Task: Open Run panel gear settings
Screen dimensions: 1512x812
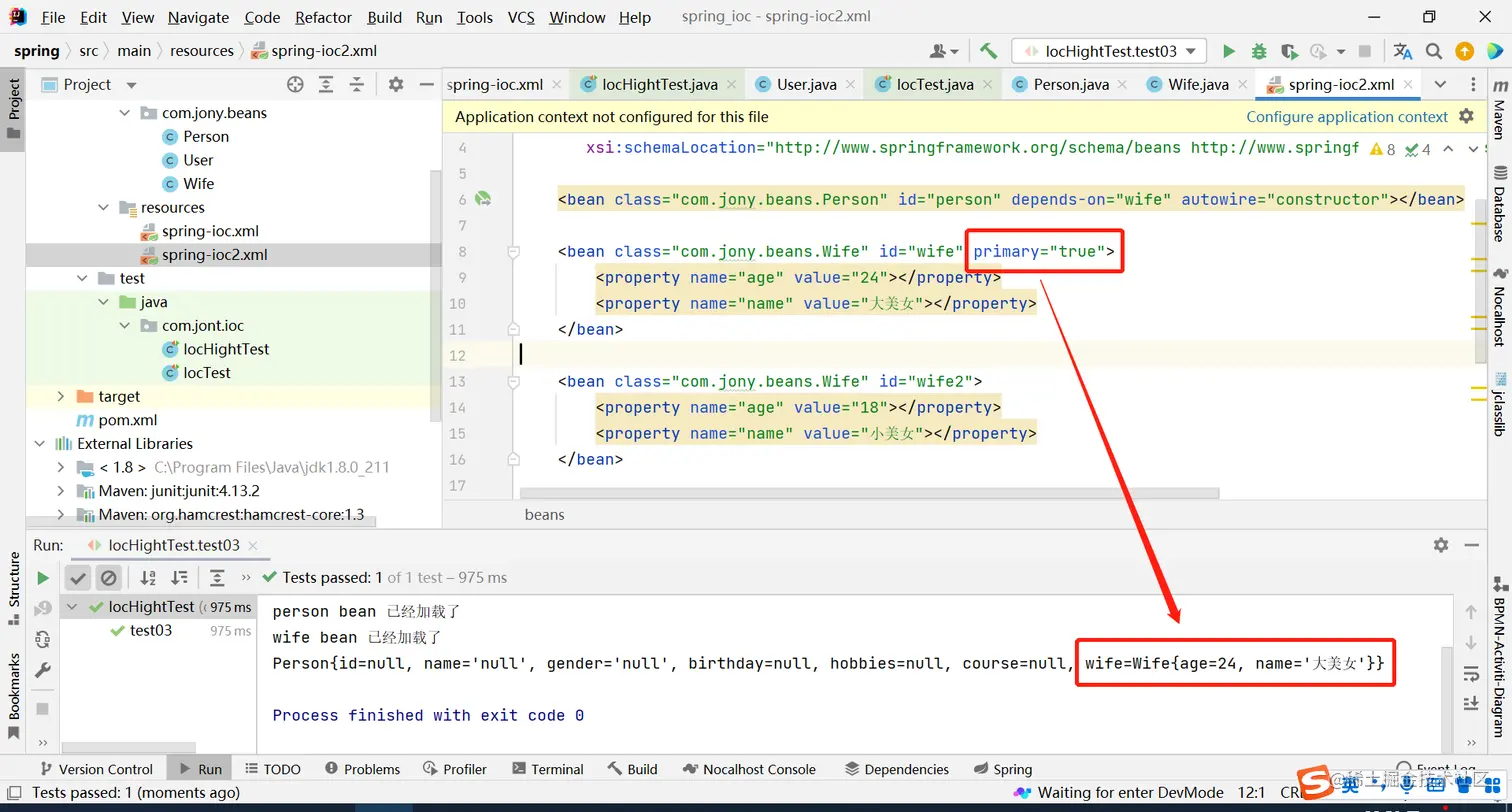Action: tap(1441, 545)
